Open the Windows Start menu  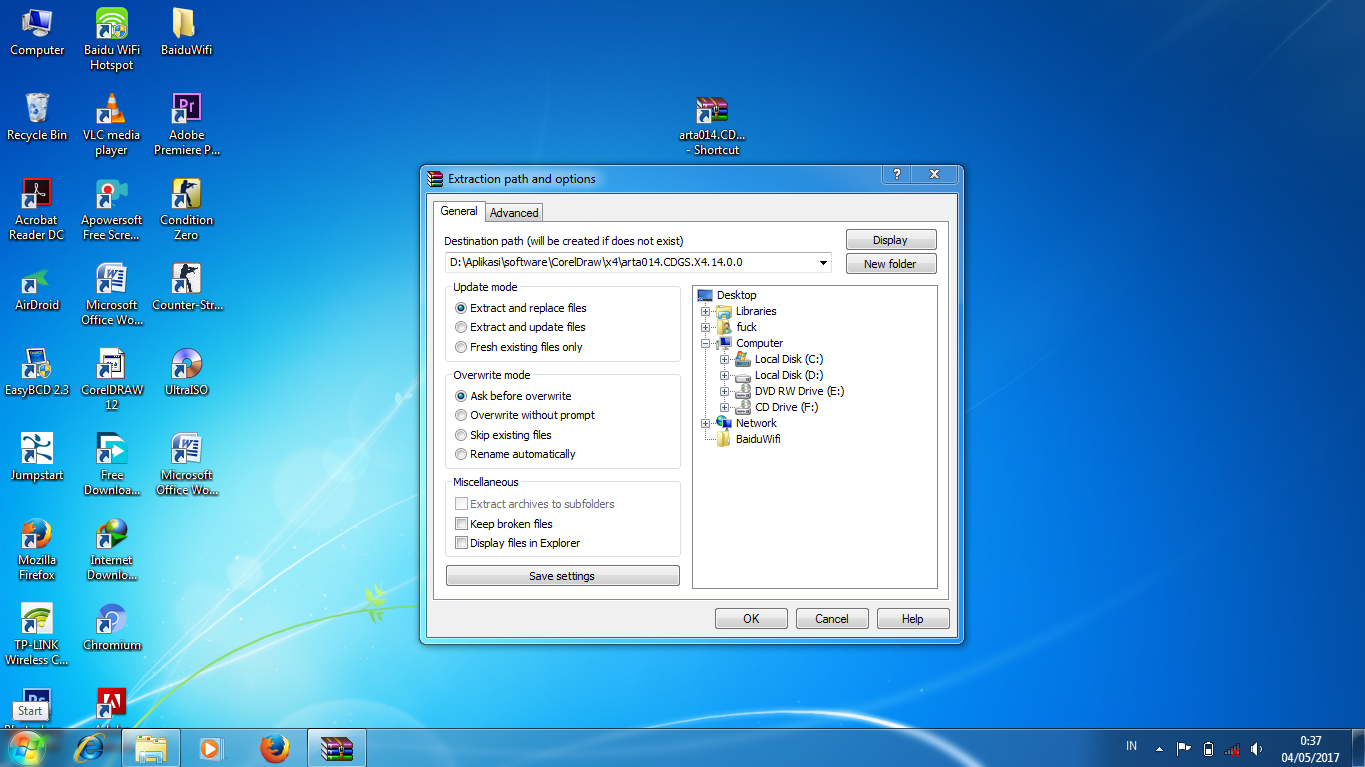(27, 747)
